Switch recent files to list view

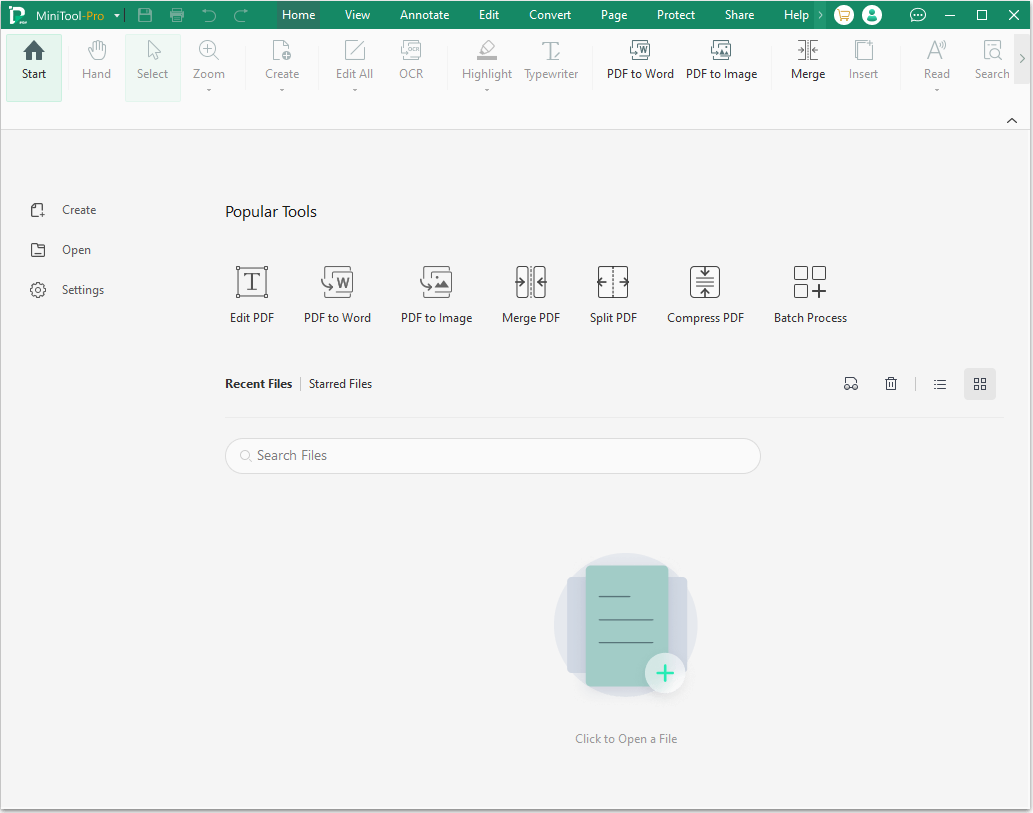tap(939, 383)
